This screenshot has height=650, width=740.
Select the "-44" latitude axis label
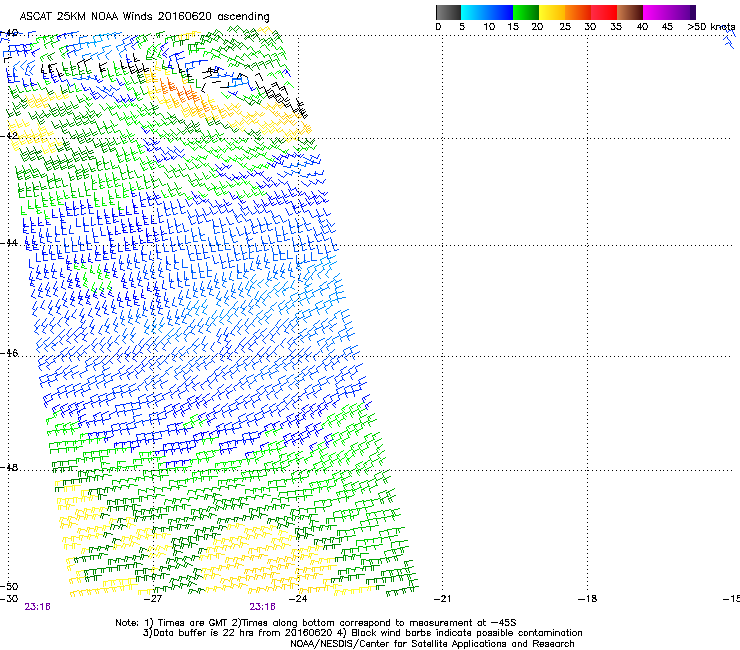[x=9, y=243]
